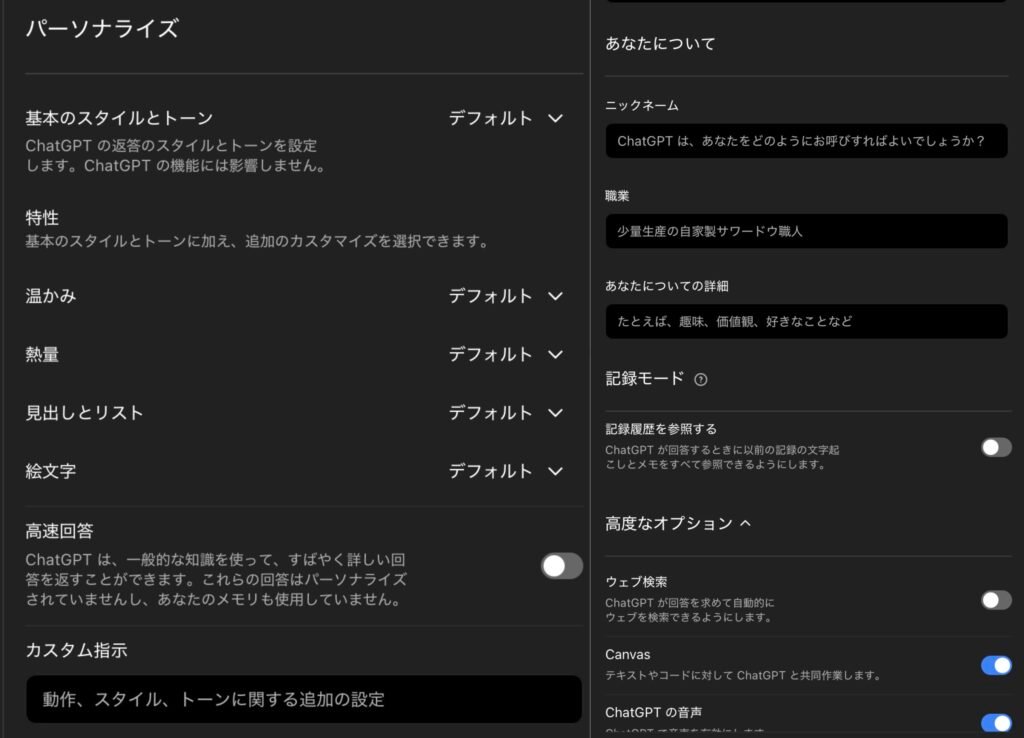
Task: Click the ウェブ検索 label text
Action: (636, 581)
